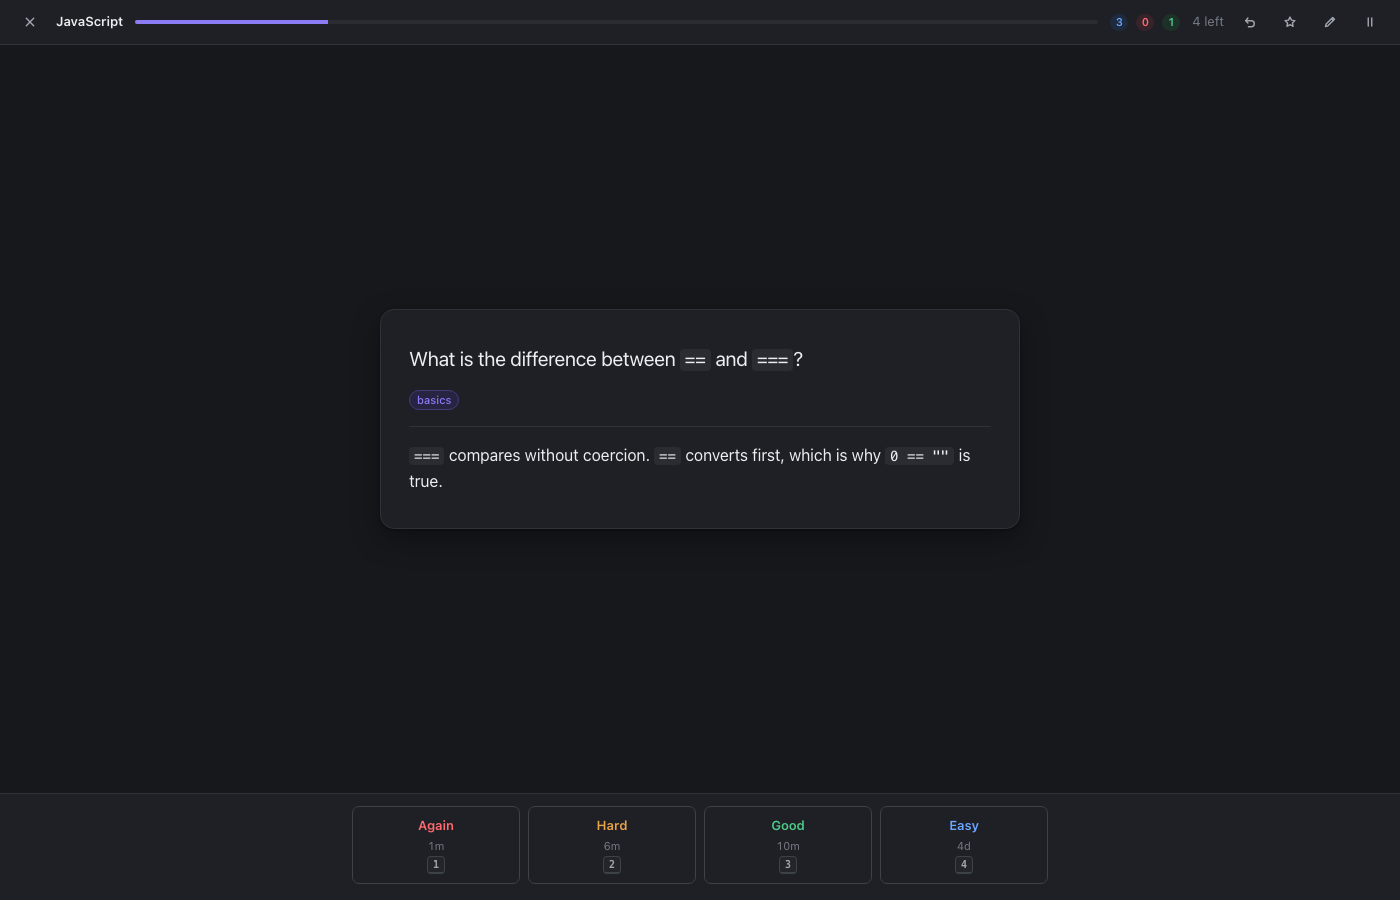Close the JavaScript review session
Screen dimensions: 1400x900
click(x=30, y=22)
